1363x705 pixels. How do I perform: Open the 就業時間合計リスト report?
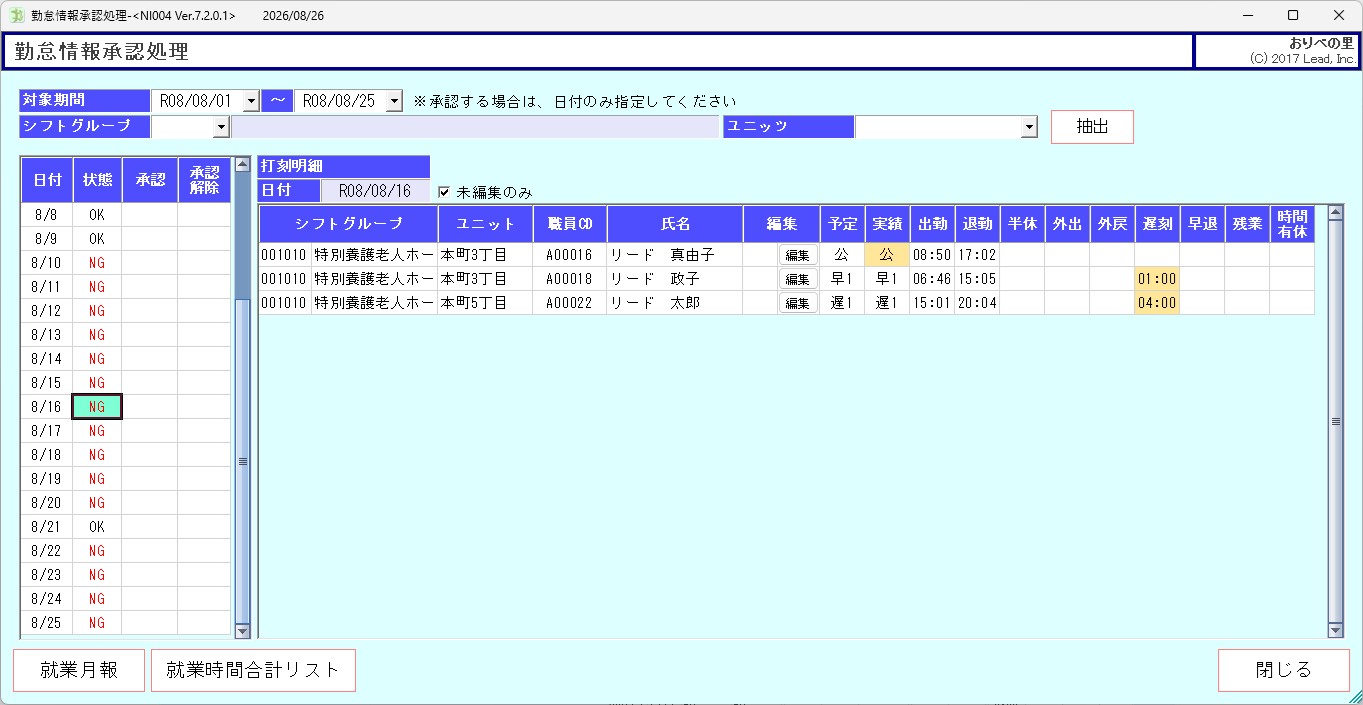tap(253, 670)
